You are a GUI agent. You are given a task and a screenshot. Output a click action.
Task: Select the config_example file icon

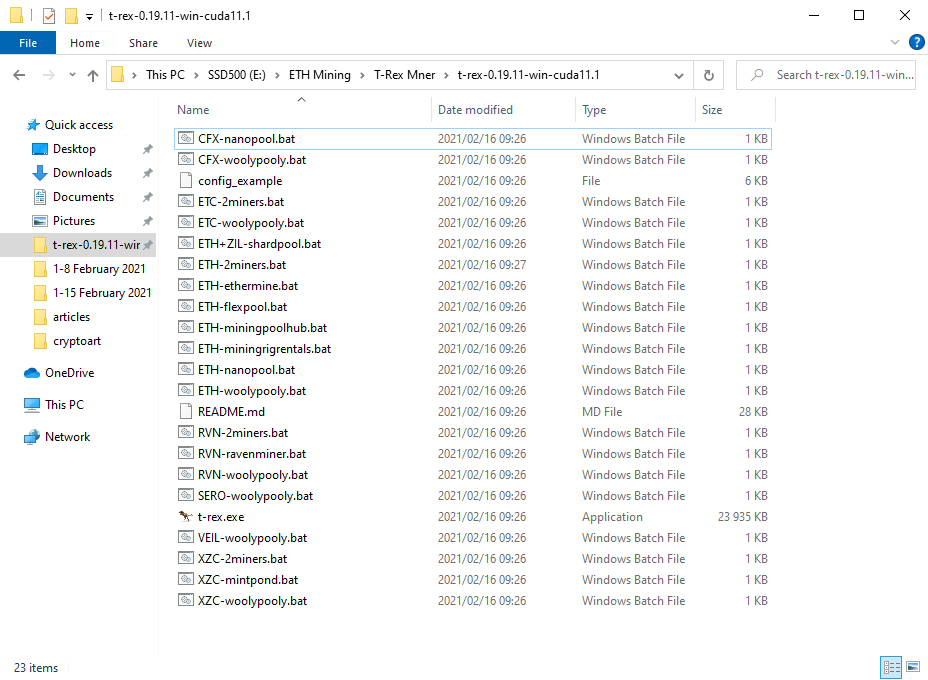coord(186,181)
